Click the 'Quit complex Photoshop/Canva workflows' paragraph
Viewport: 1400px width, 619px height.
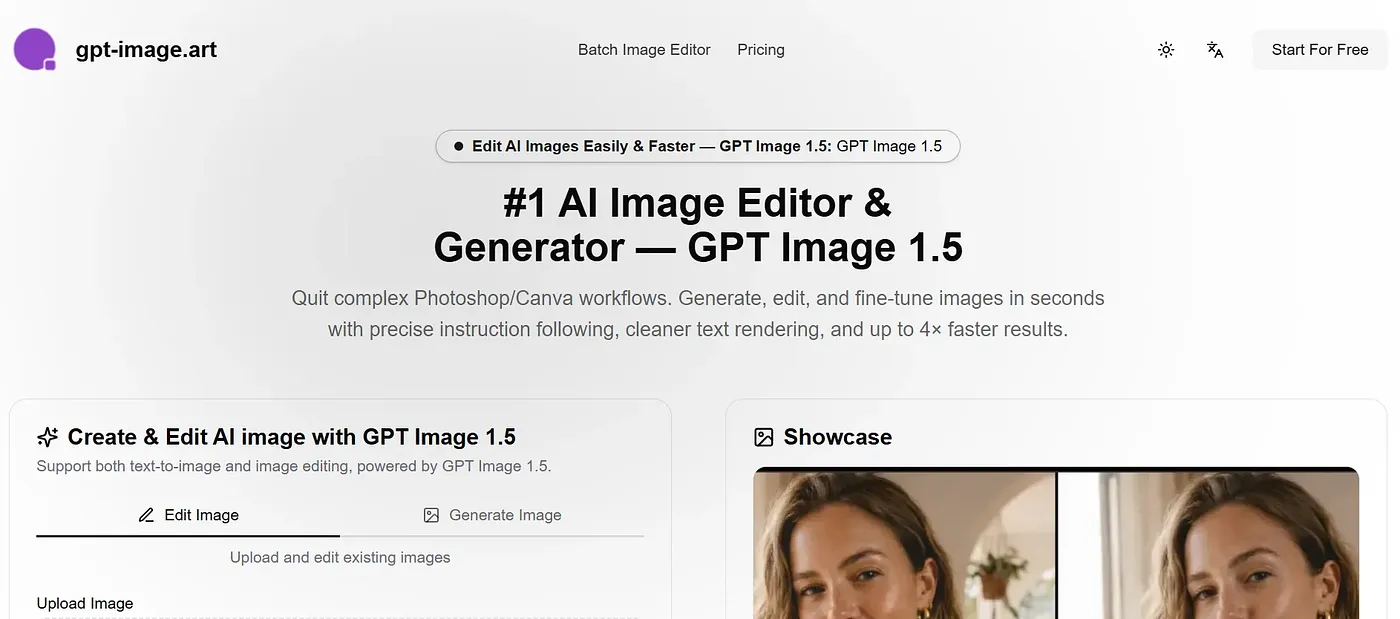(698, 314)
